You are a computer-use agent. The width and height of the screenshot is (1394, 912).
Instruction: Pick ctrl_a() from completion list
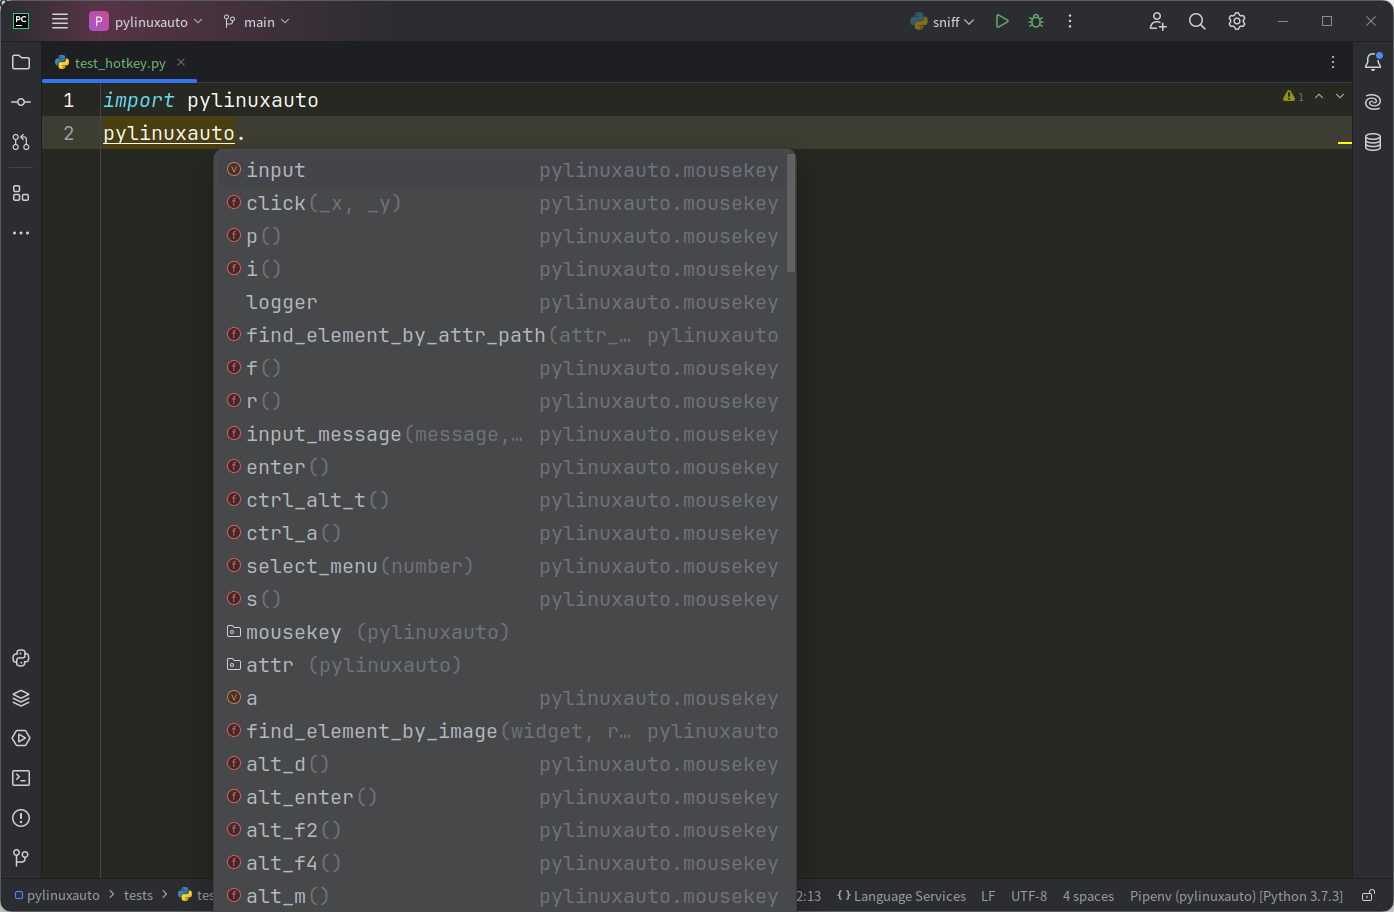502,533
